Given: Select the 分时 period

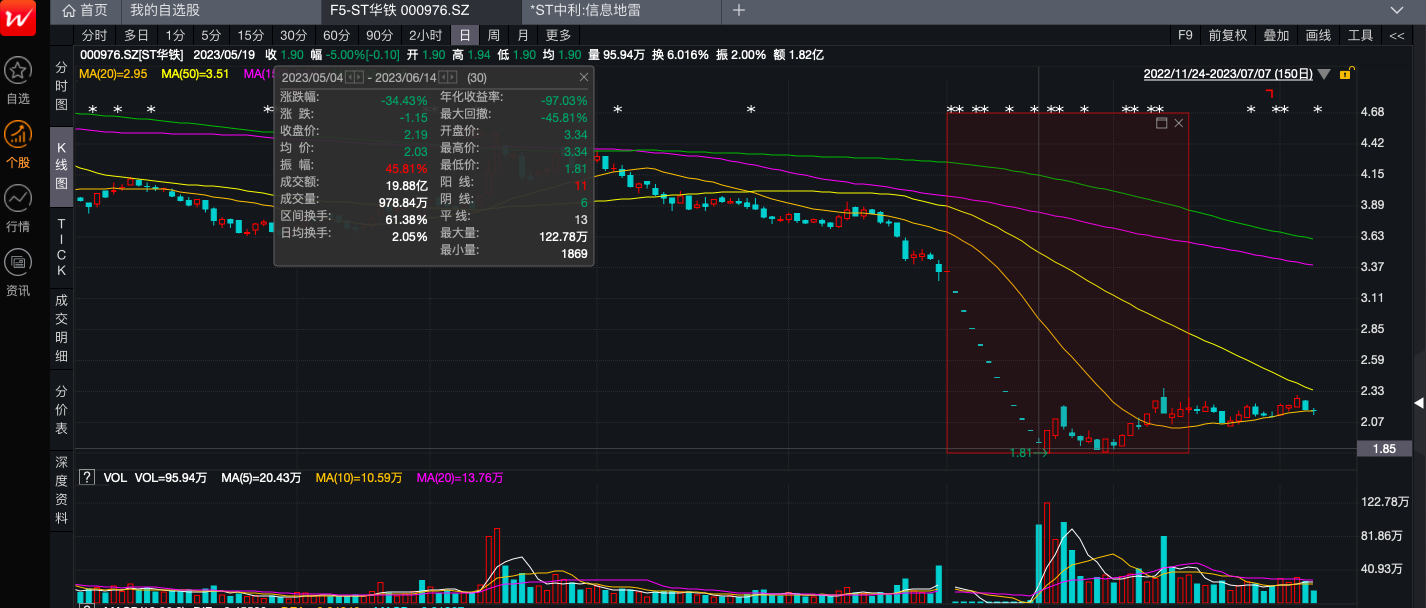Looking at the screenshot, I should tap(94, 35).
